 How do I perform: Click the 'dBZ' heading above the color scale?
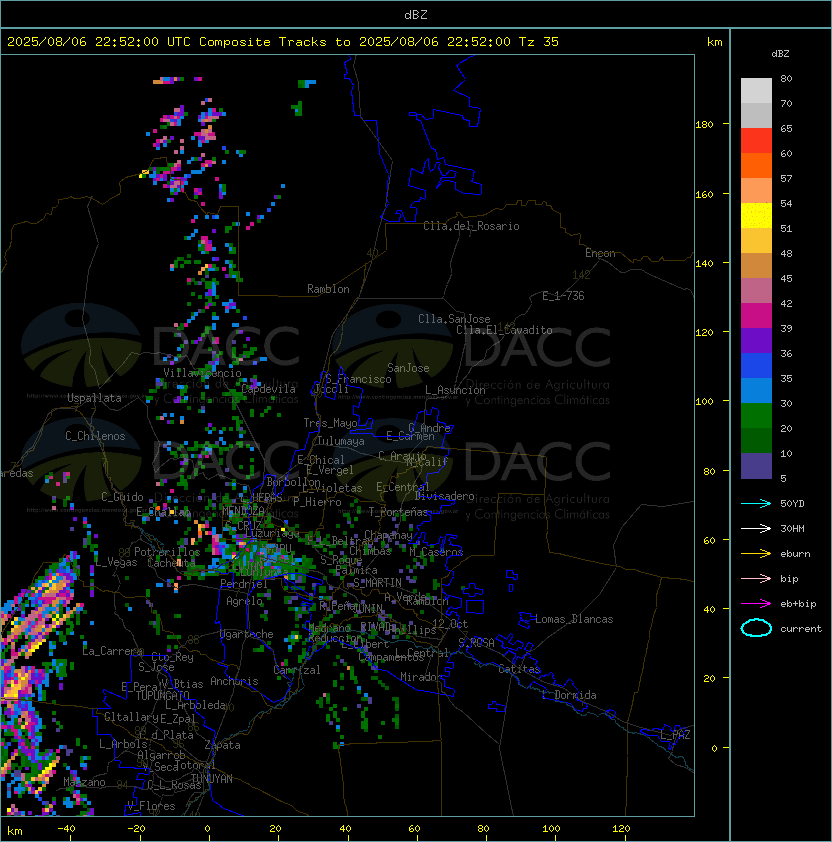(x=780, y=54)
